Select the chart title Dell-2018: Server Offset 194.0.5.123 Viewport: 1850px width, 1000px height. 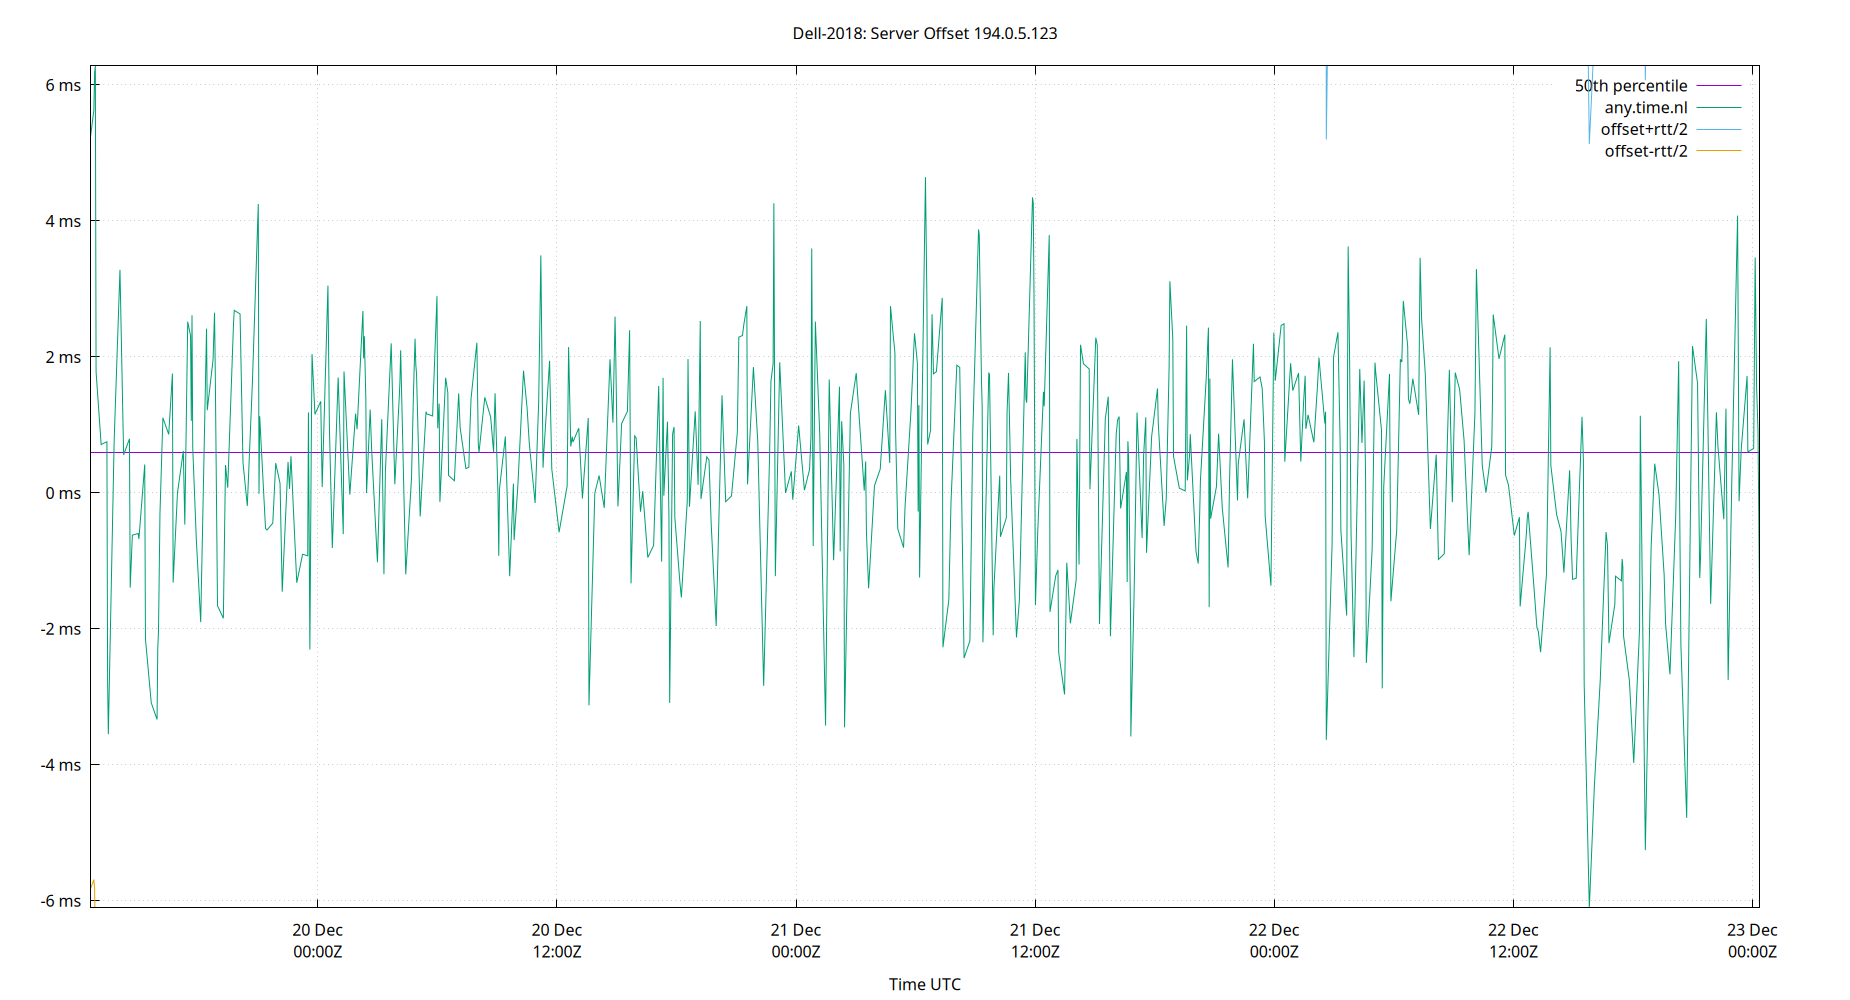[925, 33]
